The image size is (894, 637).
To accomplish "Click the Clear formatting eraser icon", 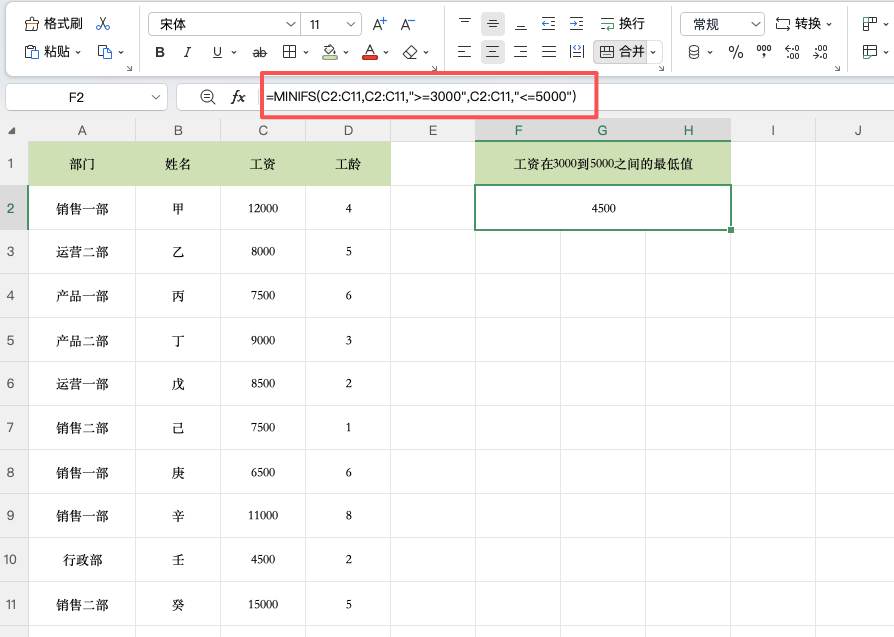I will [410, 52].
